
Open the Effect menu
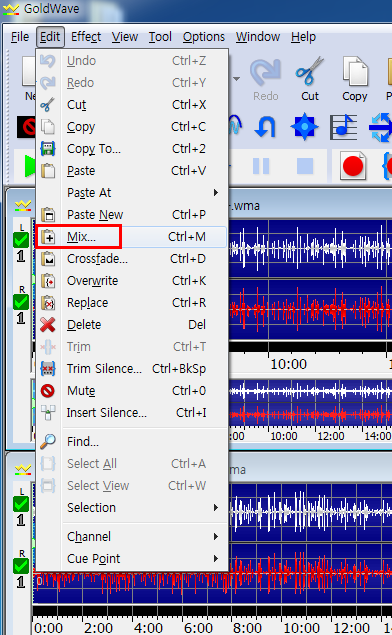coord(86,37)
